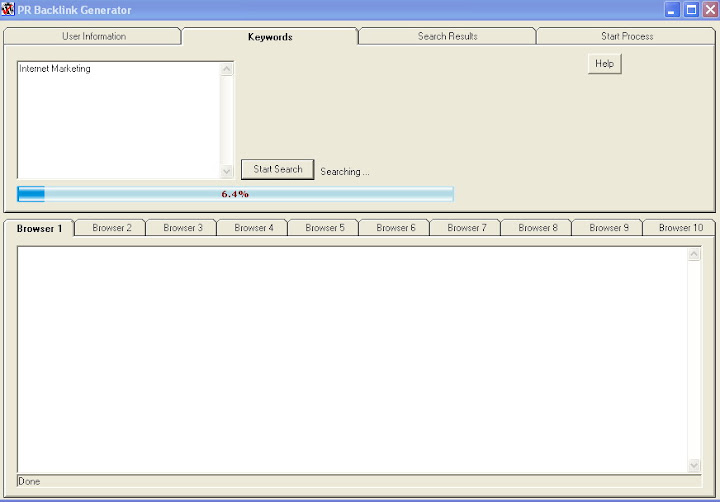Select the Browser 10 tab

point(681,228)
